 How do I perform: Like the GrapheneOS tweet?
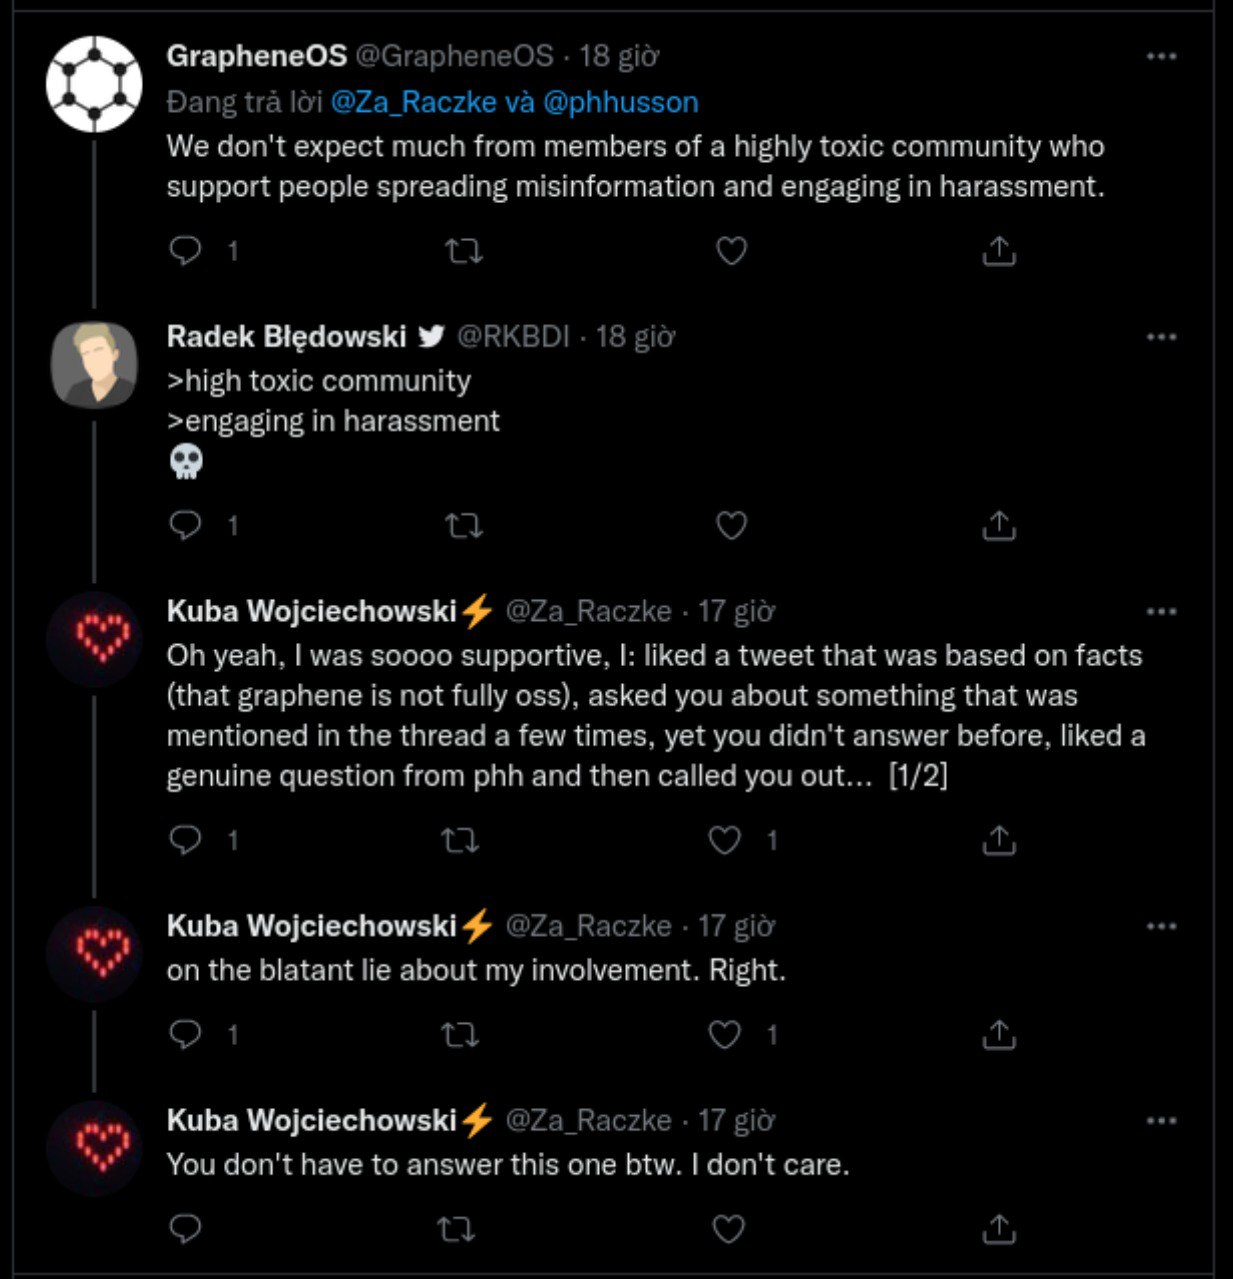coord(731,250)
